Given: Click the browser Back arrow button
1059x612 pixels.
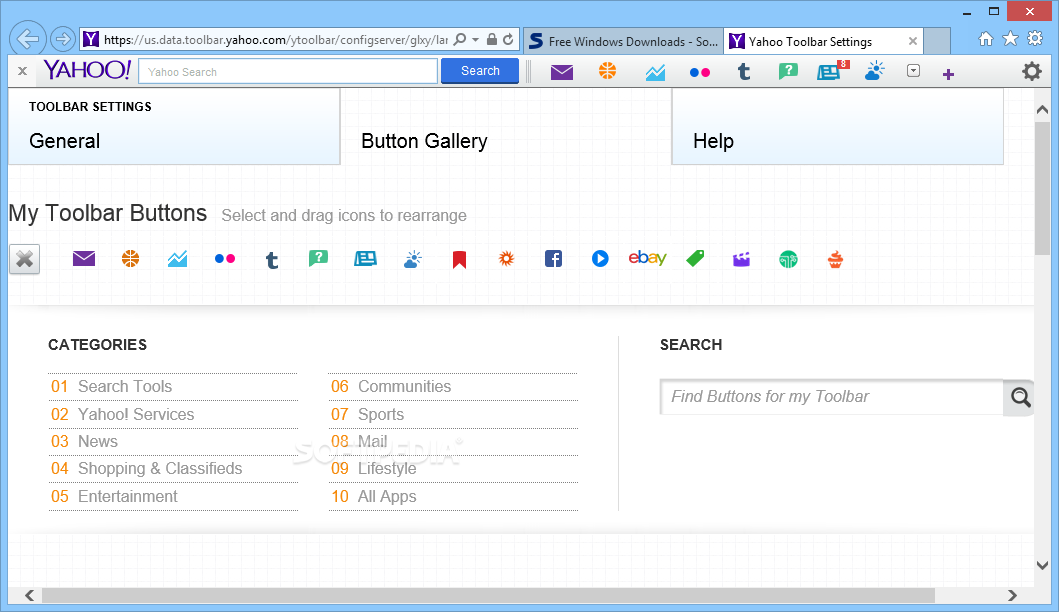Looking at the screenshot, I should pyautogui.click(x=28, y=39).
